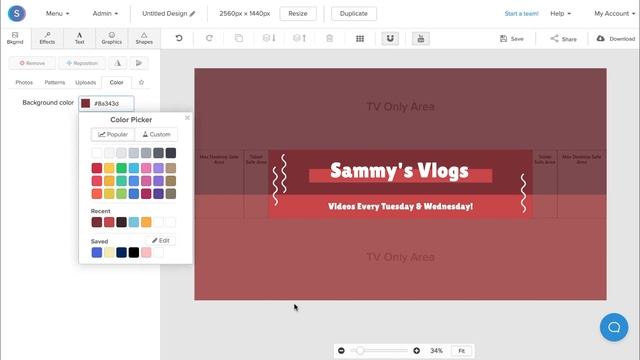Click the copy element icon

[239, 38]
